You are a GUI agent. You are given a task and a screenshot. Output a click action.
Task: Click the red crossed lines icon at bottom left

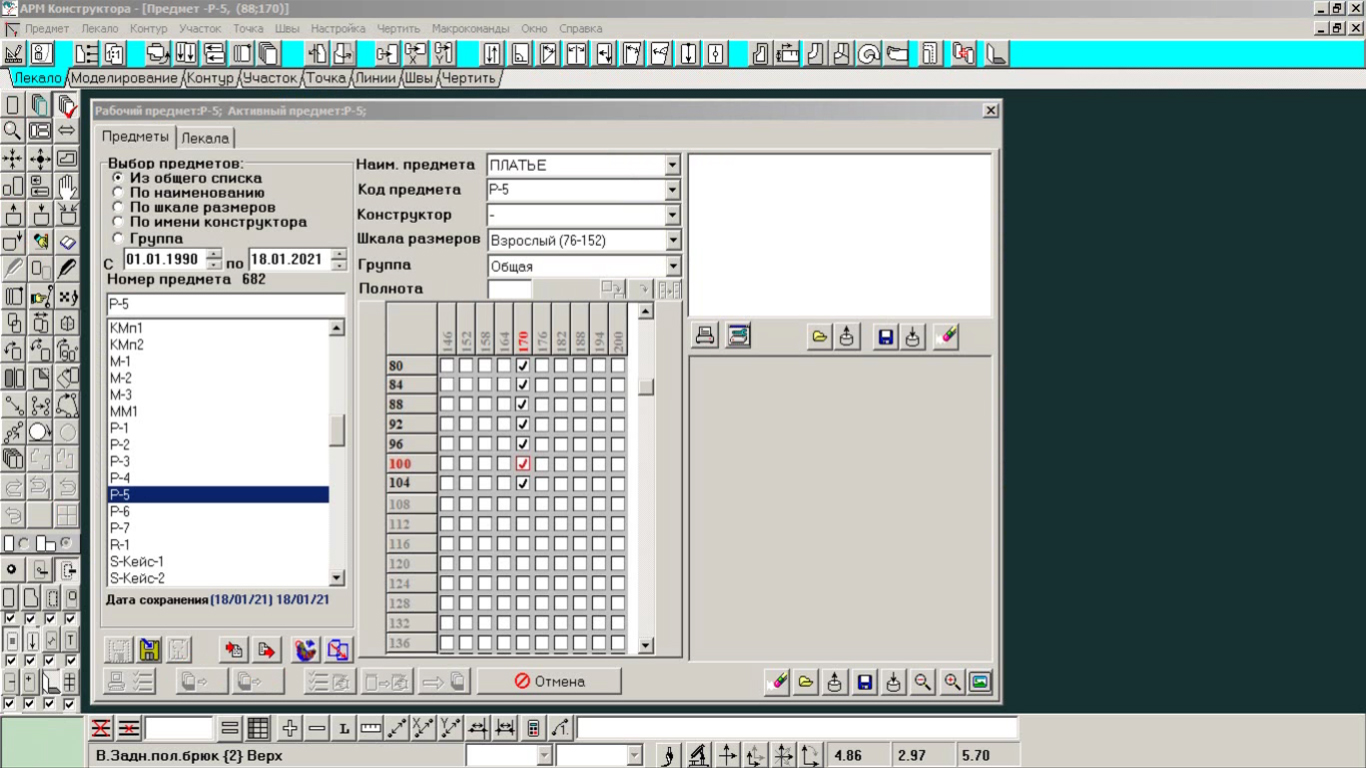click(101, 728)
